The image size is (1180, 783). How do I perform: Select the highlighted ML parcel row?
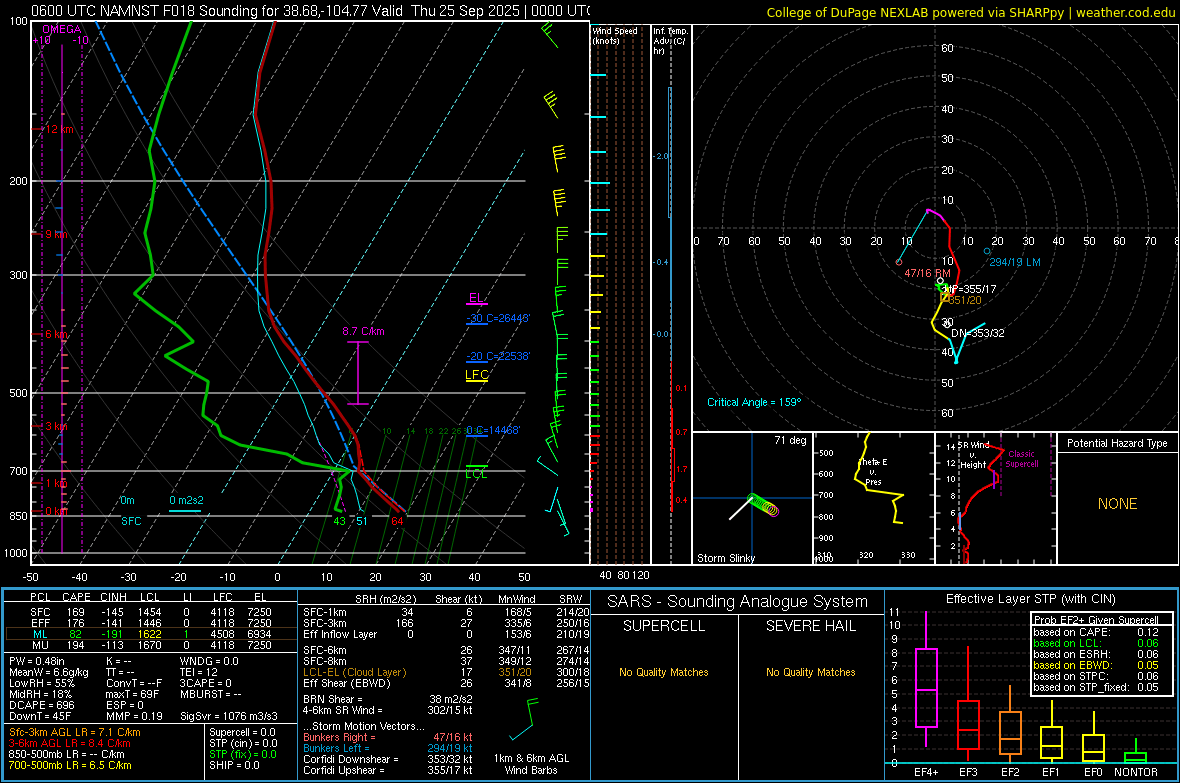point(151,634)
